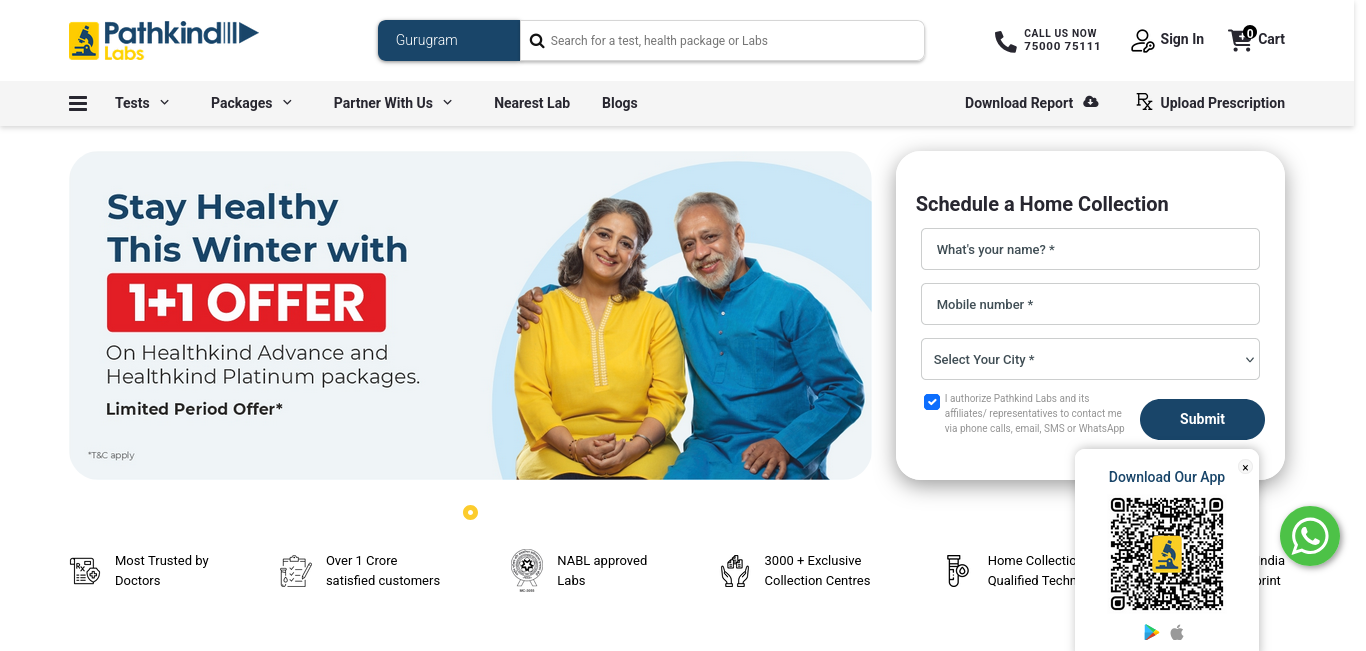Go to the Blogs menu item
Screen dimensions: 1366x651
(620, 103)
